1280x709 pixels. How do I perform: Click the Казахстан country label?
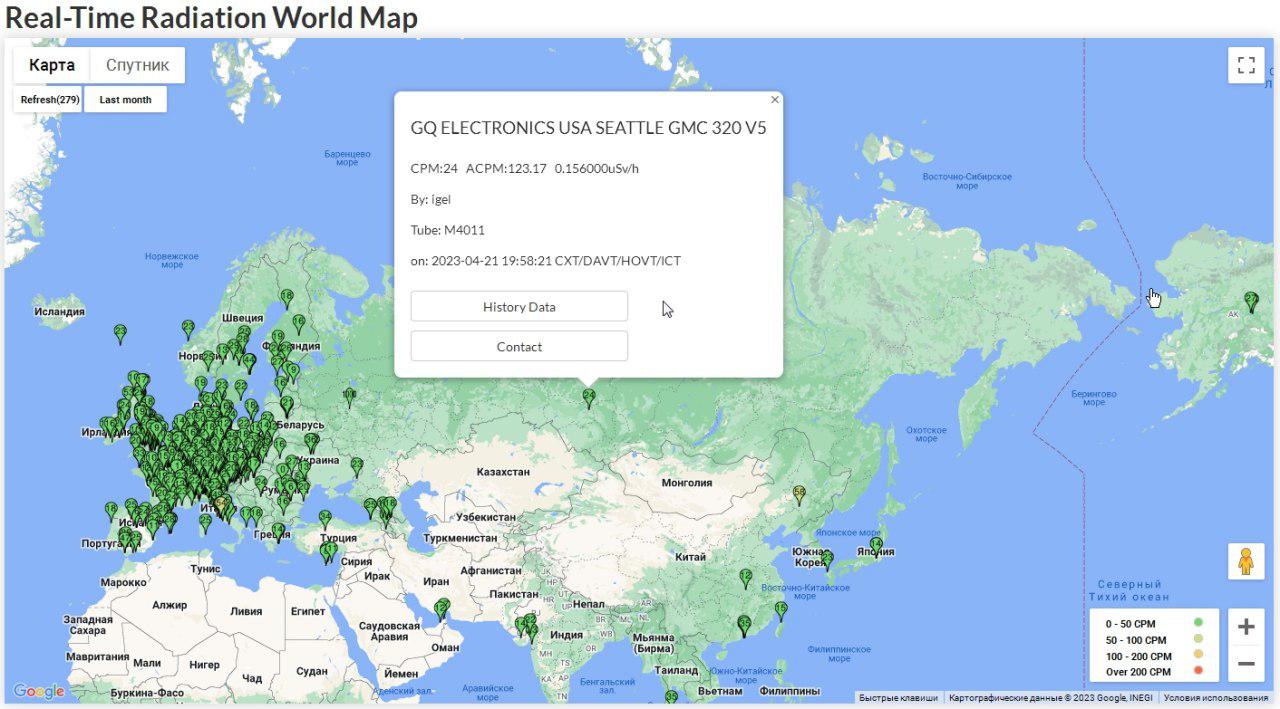click(x=503, y=472)
